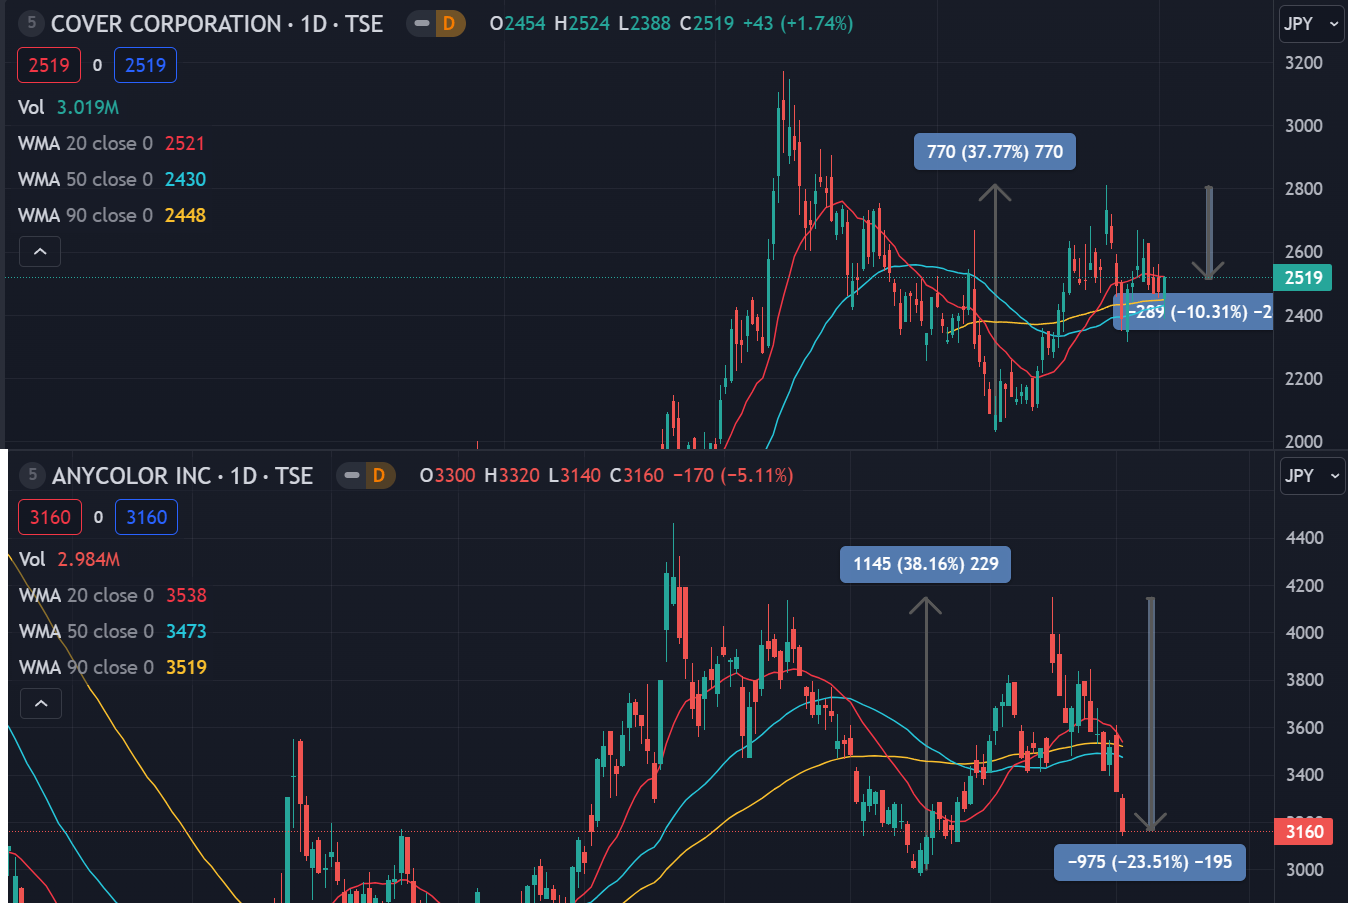Click the ANYCOLOR INC symbol title
1348x904 pixels.
coord(132,476)
